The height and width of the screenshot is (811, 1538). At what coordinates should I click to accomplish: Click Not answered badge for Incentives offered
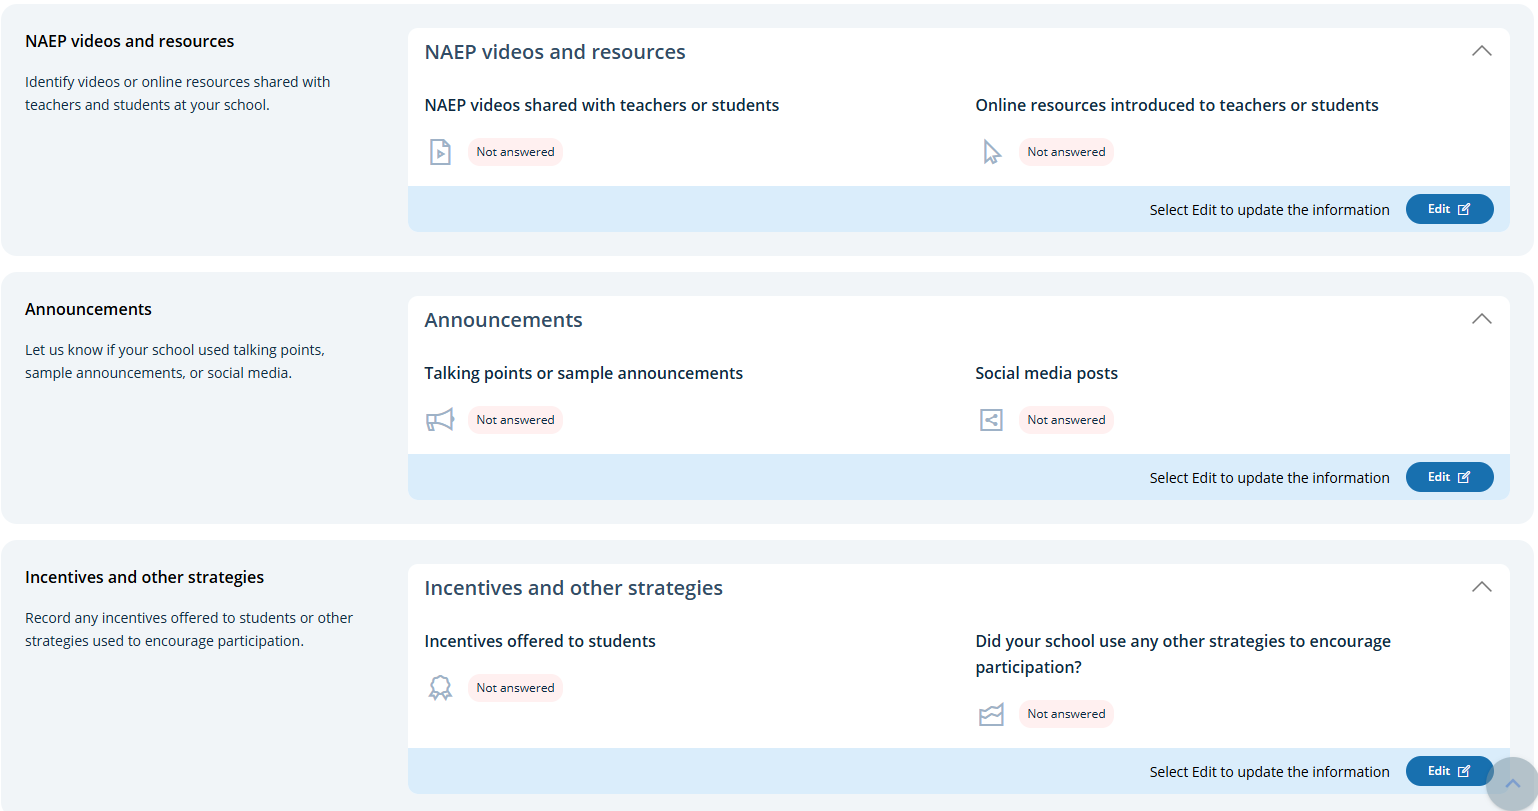point(515,688)
